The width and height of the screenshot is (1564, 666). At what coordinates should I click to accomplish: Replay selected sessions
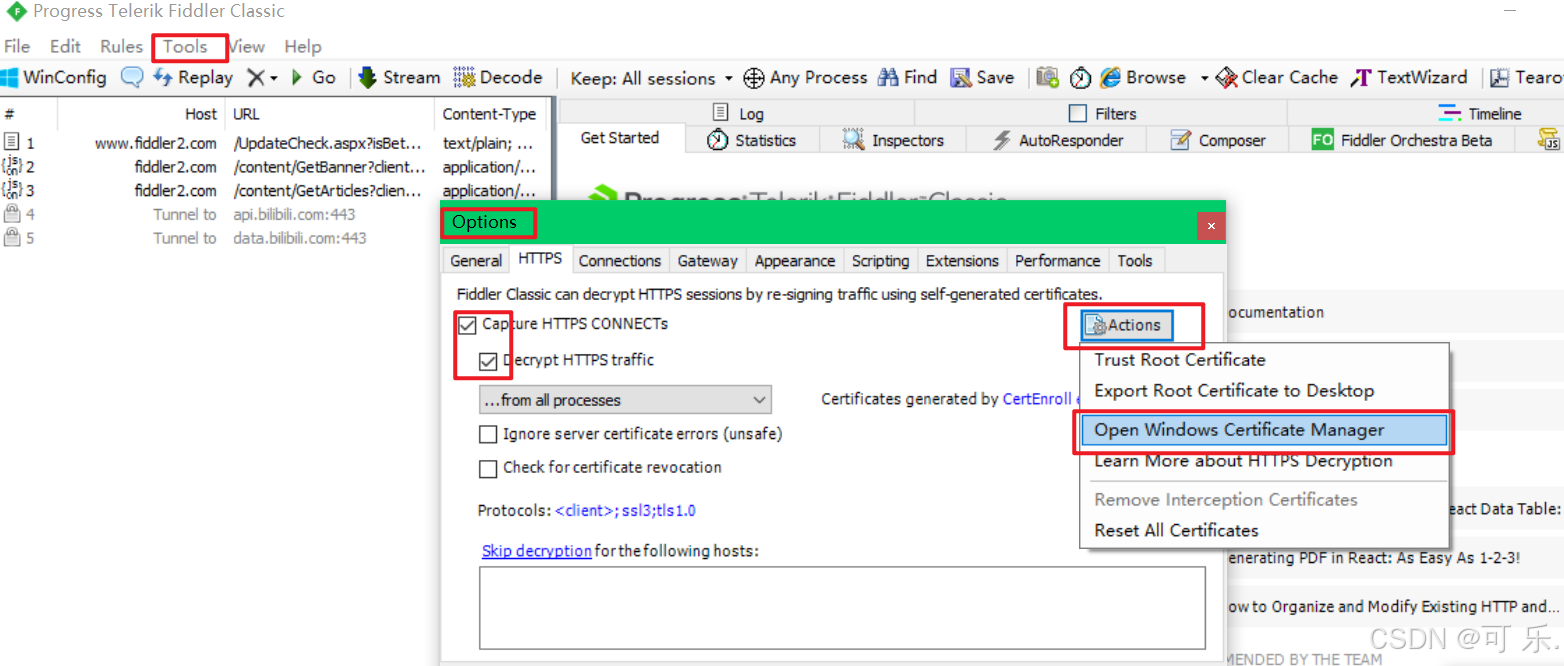click(192, 77)
